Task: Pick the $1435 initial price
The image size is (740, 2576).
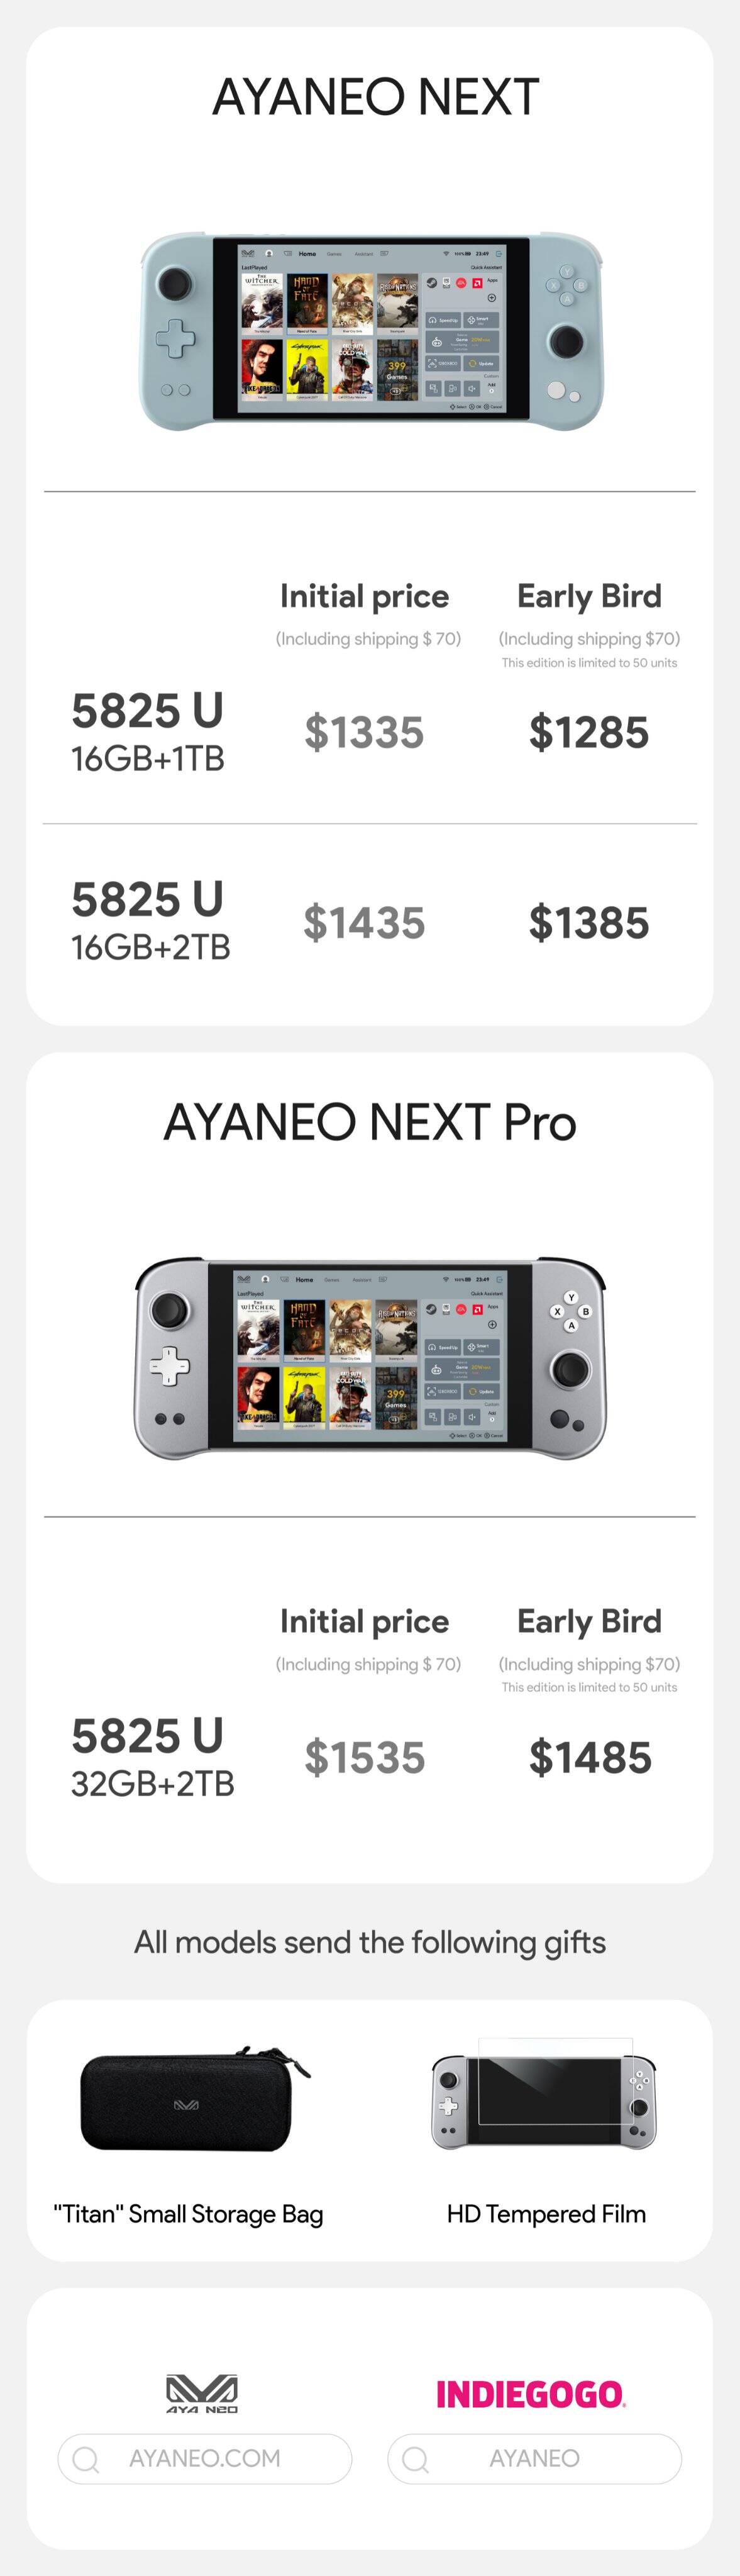Action: click(364, 922)
